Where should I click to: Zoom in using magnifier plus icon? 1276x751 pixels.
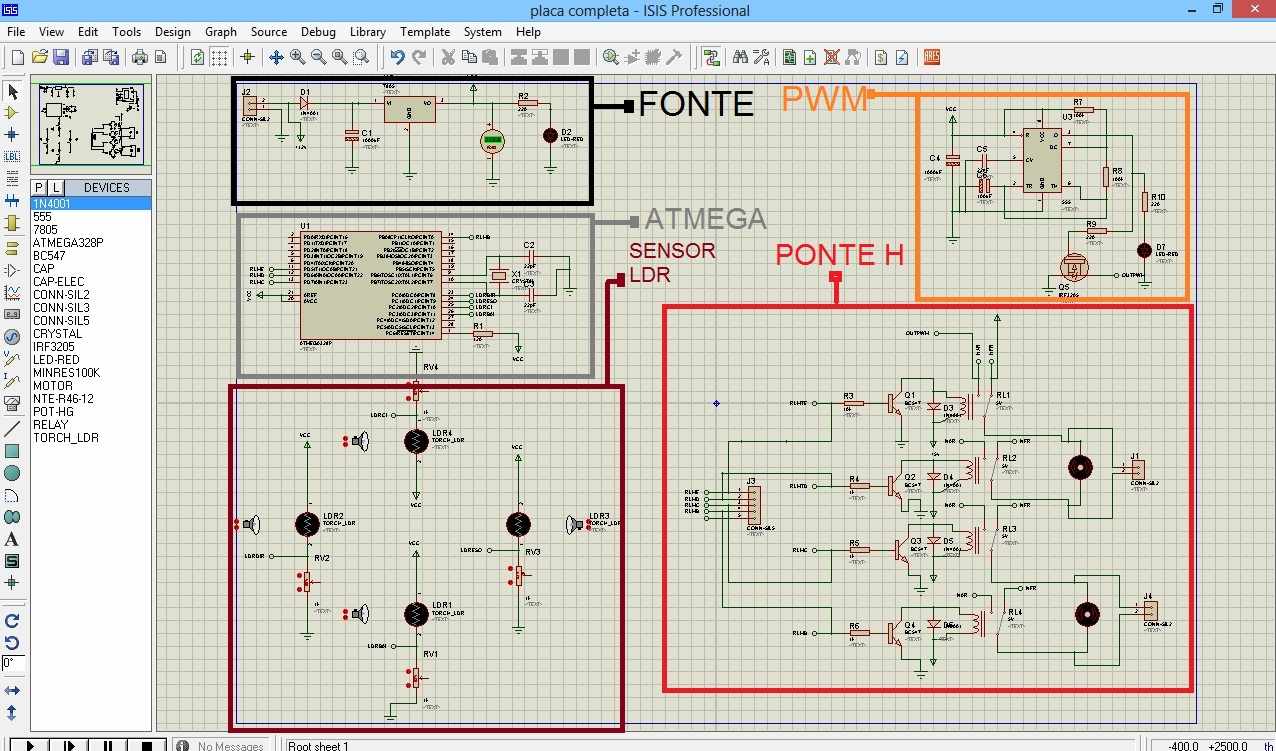297,57
